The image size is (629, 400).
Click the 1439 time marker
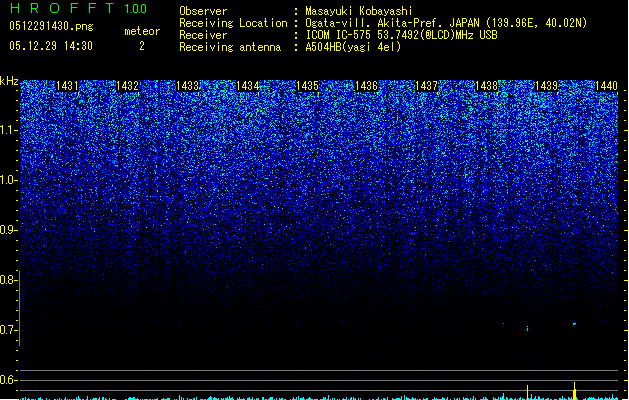pos(546,86)
